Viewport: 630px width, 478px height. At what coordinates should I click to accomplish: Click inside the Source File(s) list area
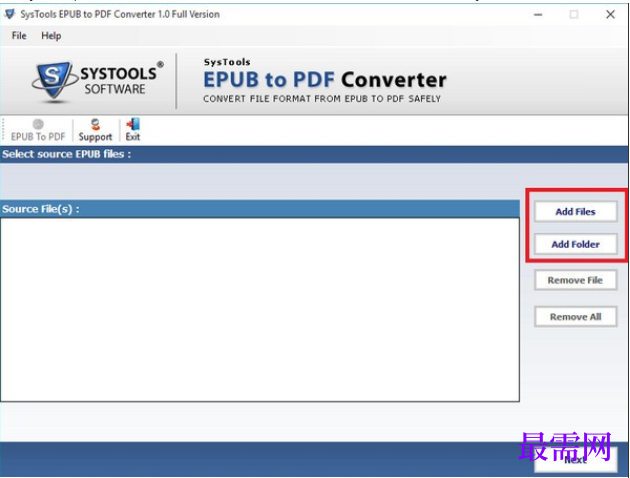[x=260, y=310]
